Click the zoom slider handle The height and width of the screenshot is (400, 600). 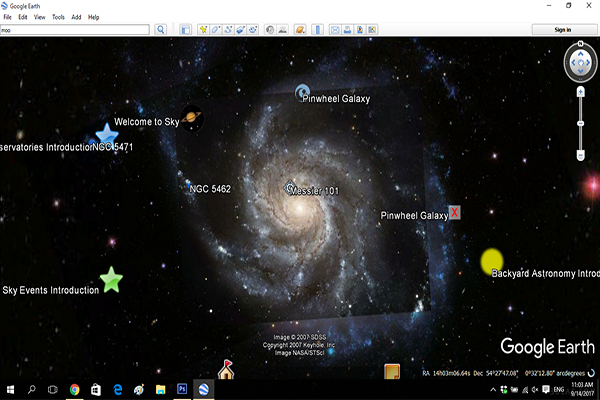[580, 123]
